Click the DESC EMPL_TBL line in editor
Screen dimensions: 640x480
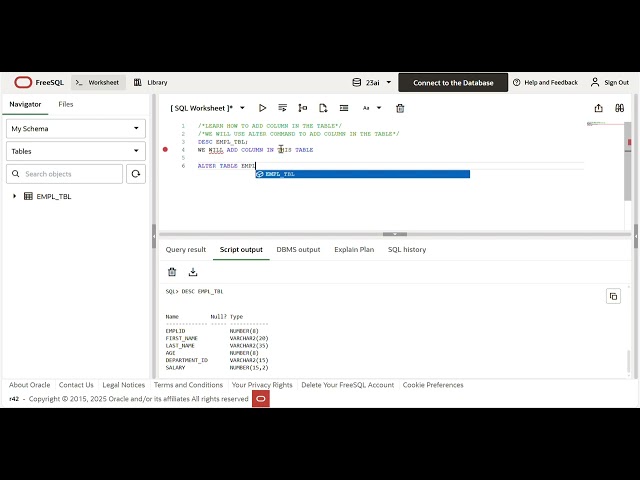tap(222, 142)
